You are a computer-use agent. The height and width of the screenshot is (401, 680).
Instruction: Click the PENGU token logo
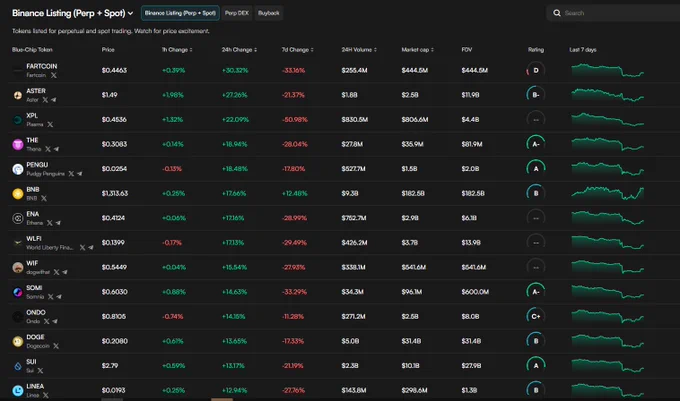click(x=18, y=169)
